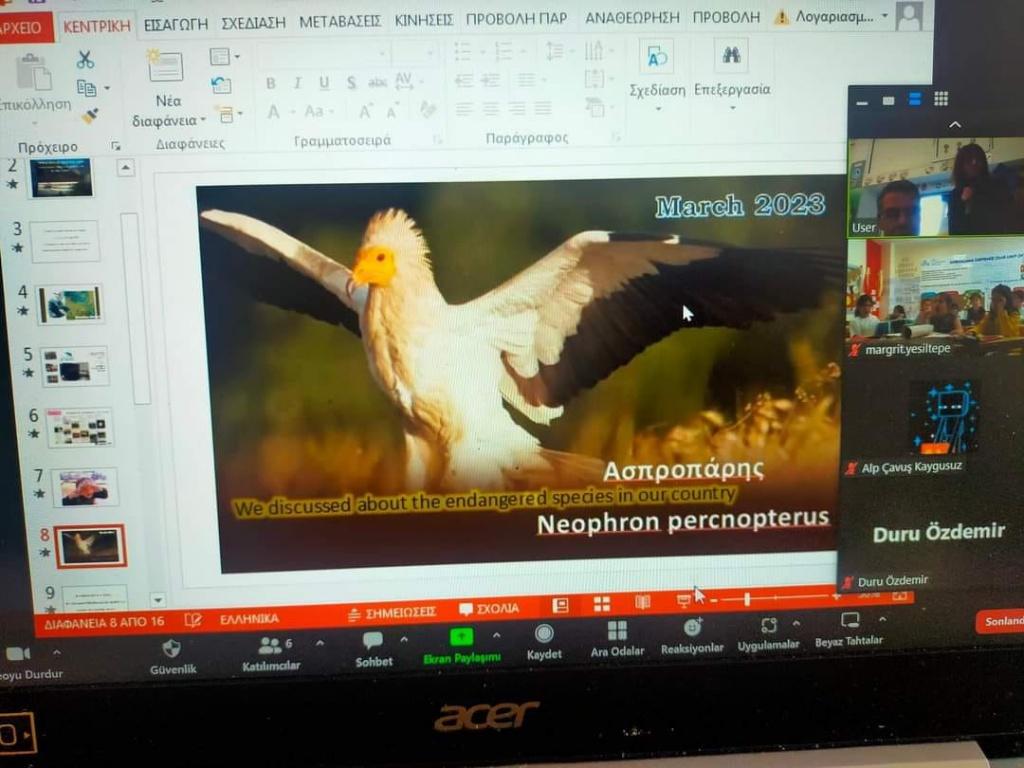Screen dimensions: 1024x768
Task: Open the Επεξεργασία binoculars tool
Action: 731,56
